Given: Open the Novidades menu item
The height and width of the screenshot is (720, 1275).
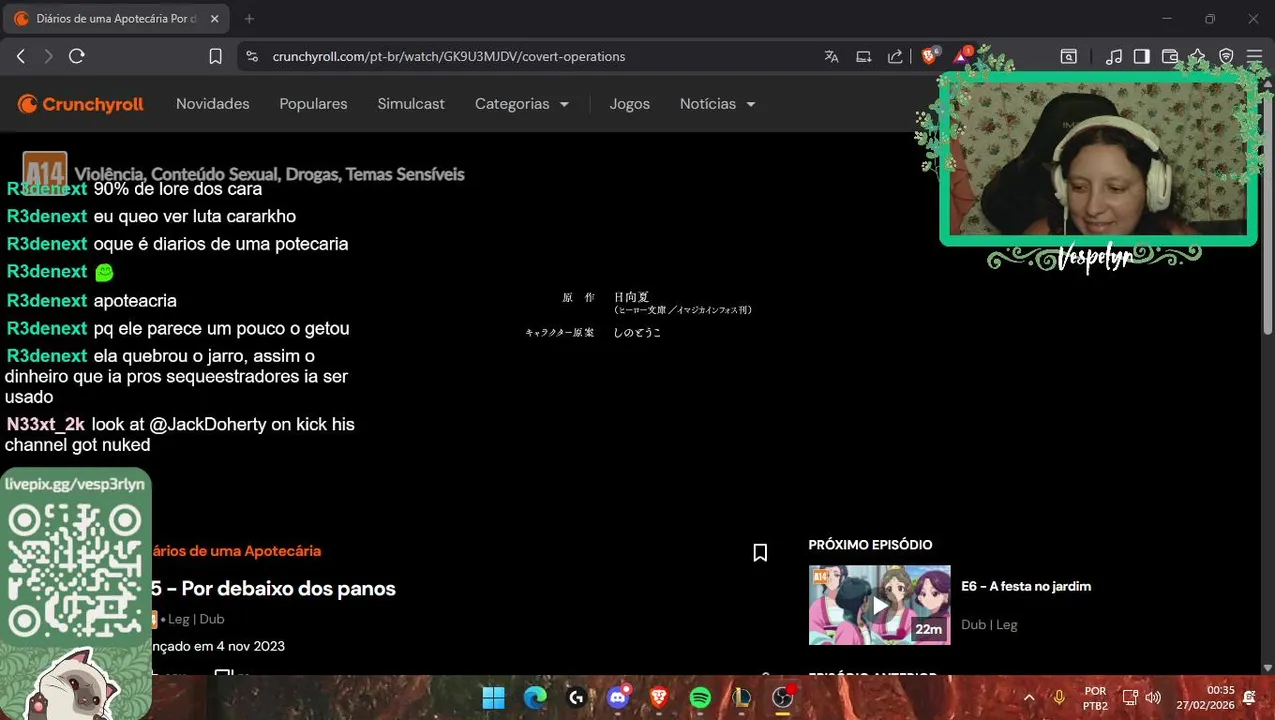Looking at the screenshot, I should pyautogui.click(x=213, y=104).
